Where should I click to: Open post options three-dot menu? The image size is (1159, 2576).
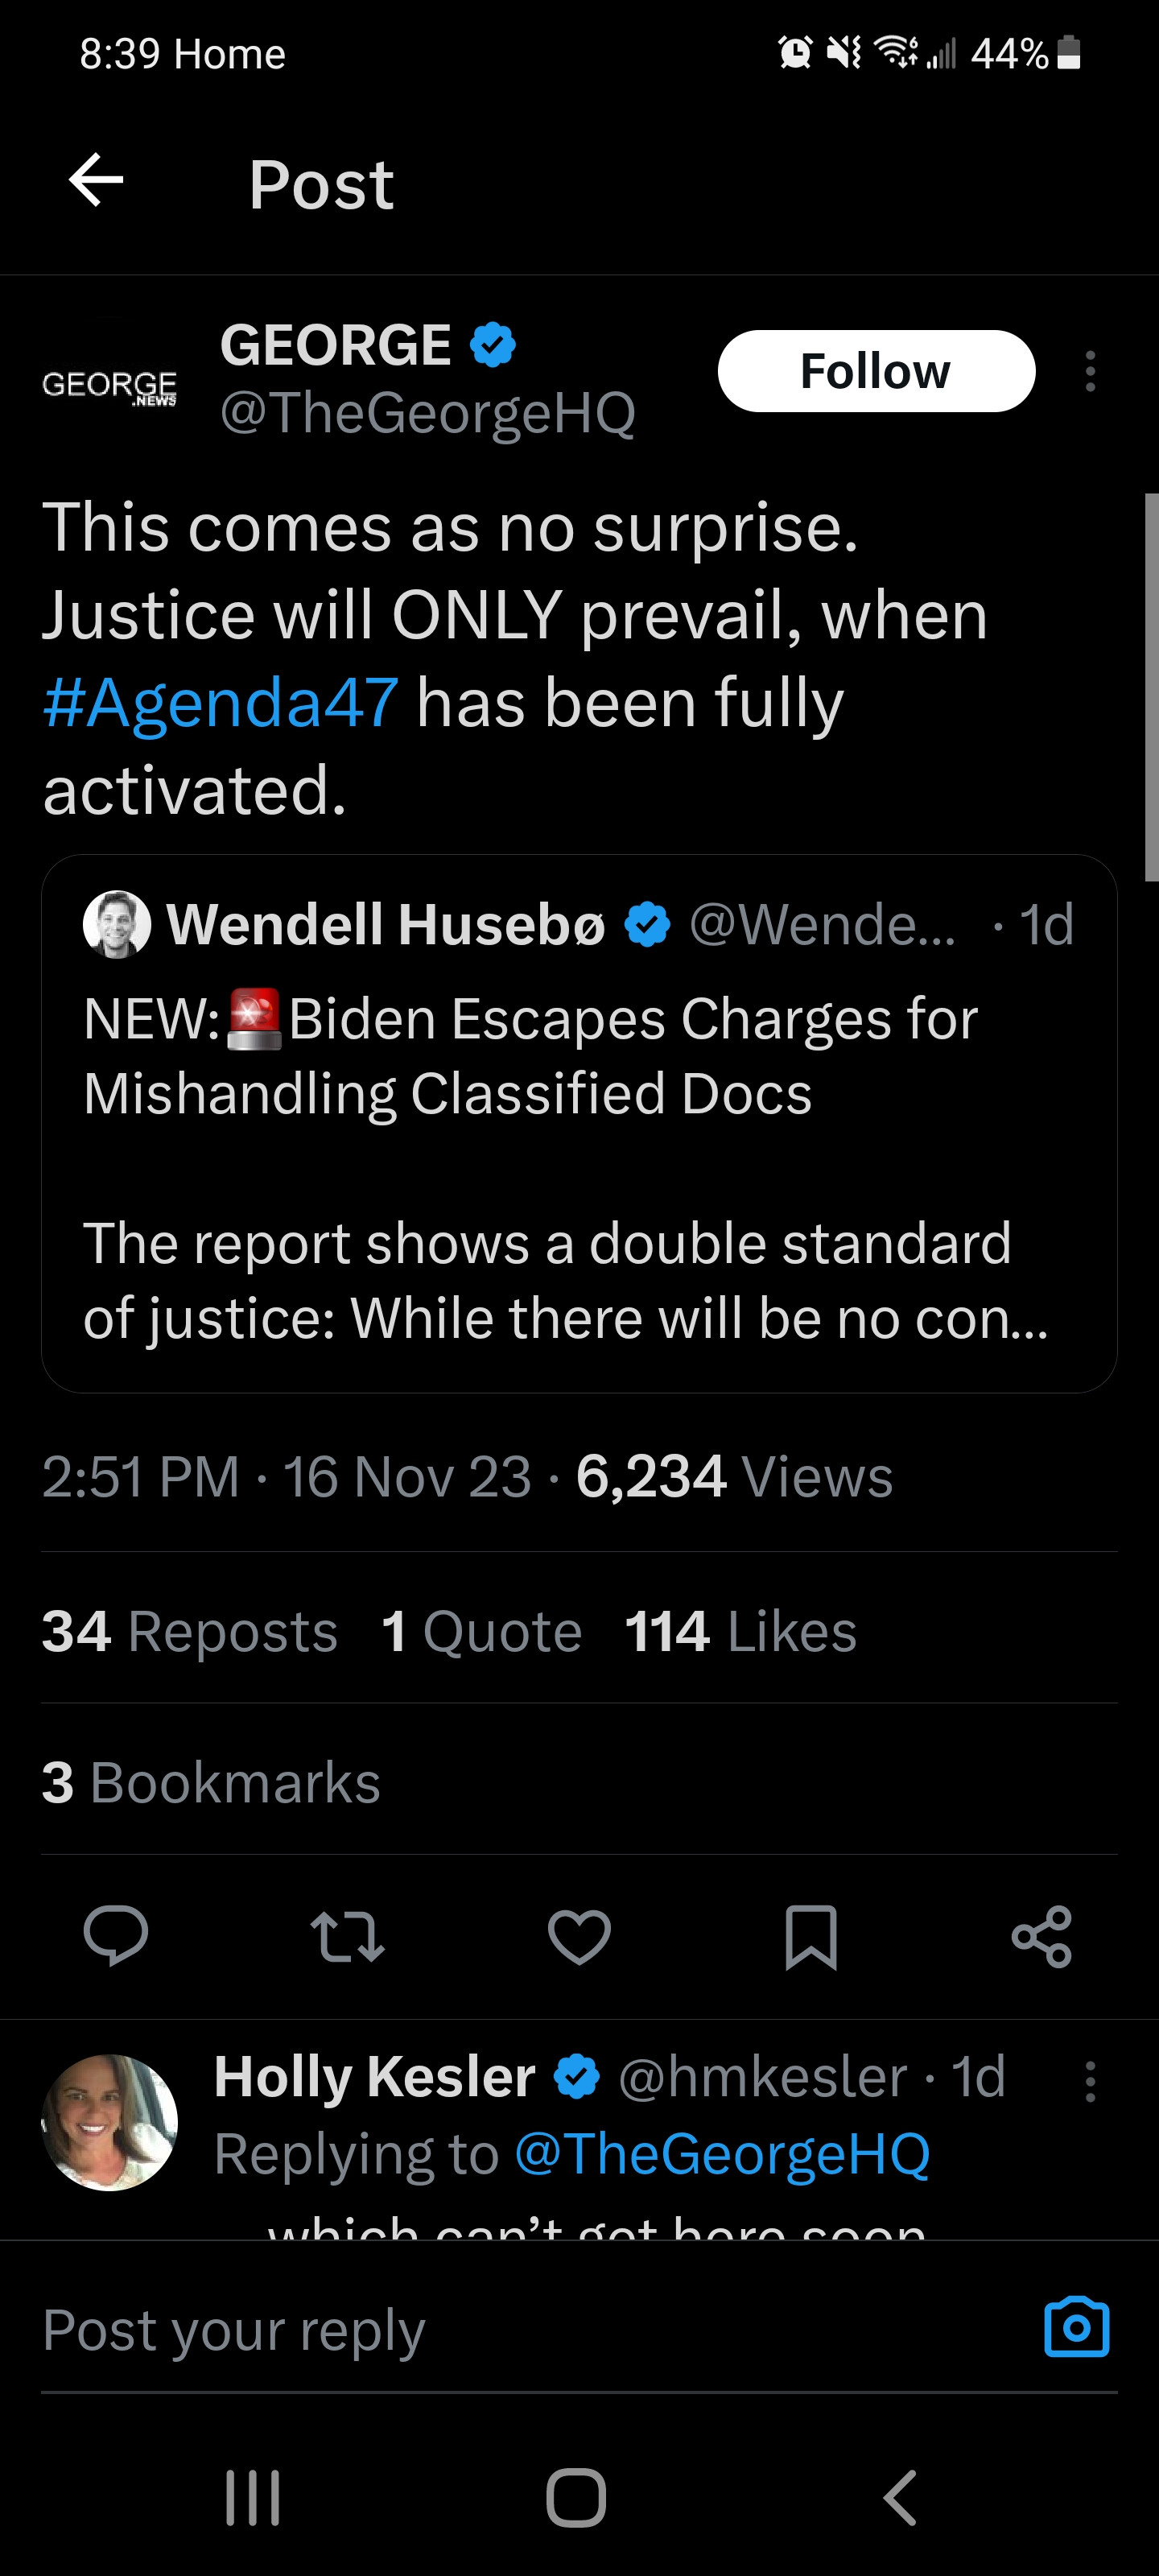[1090, 371]
